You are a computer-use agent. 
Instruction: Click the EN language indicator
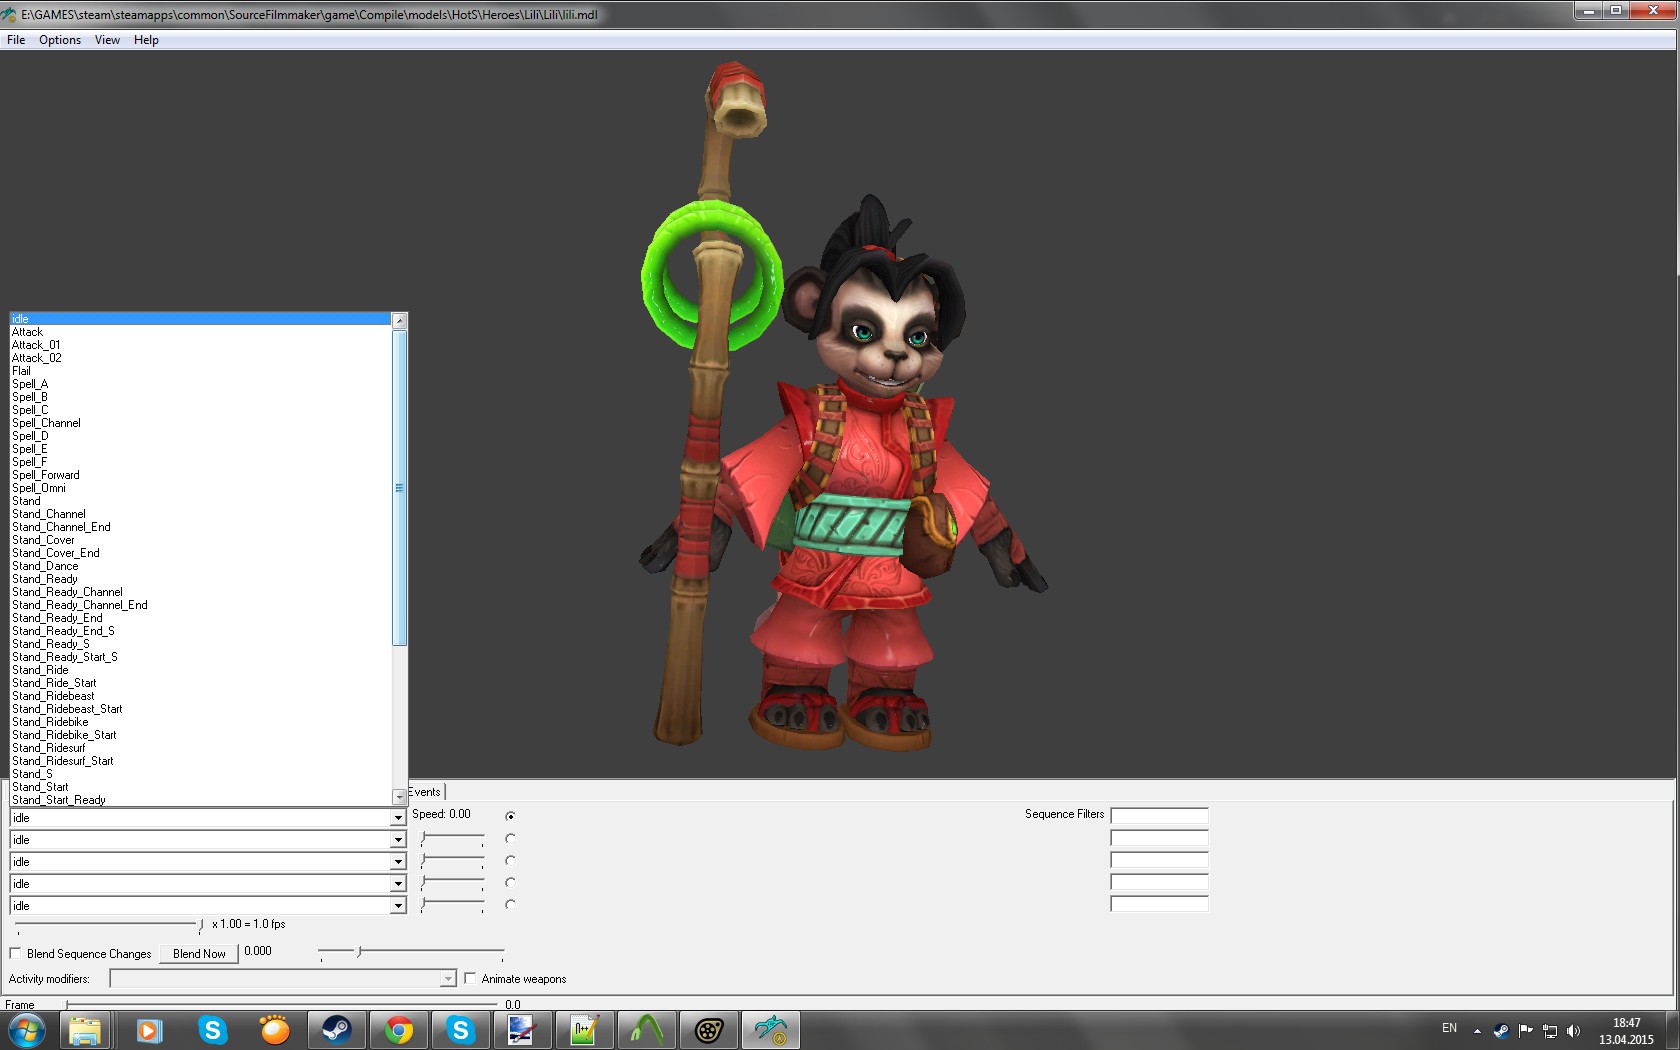click(x=1449, y=1028)
